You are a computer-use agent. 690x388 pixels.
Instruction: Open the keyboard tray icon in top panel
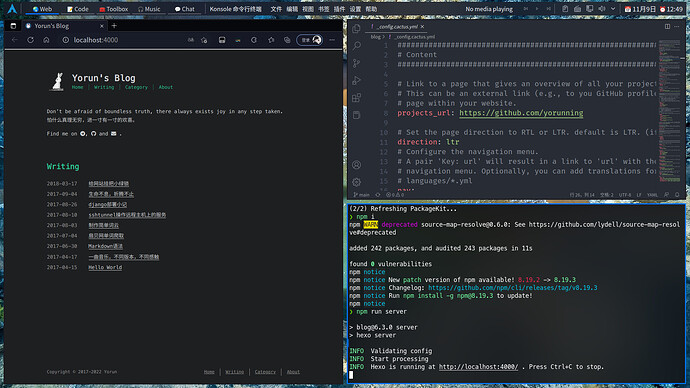pyautogui.click(x=577, y=9)
